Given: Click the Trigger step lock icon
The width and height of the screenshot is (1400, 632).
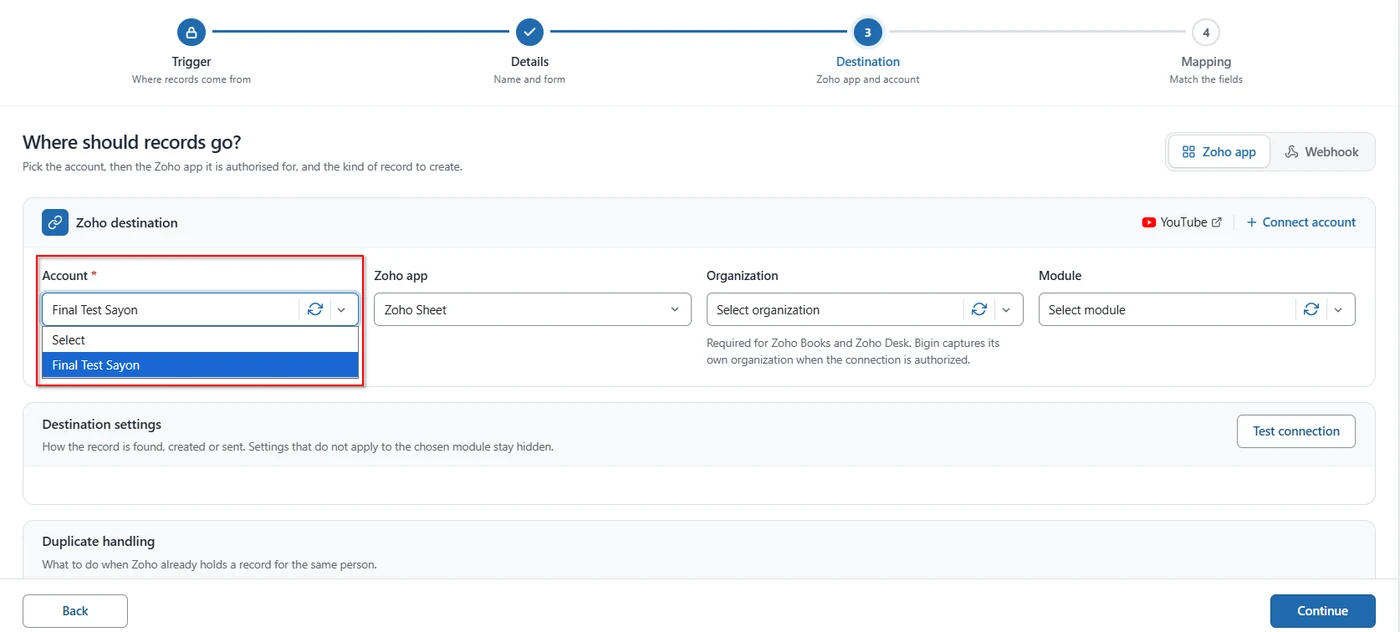Looking at the screenshot, I should pyautogui.click(x=191, y=32).
